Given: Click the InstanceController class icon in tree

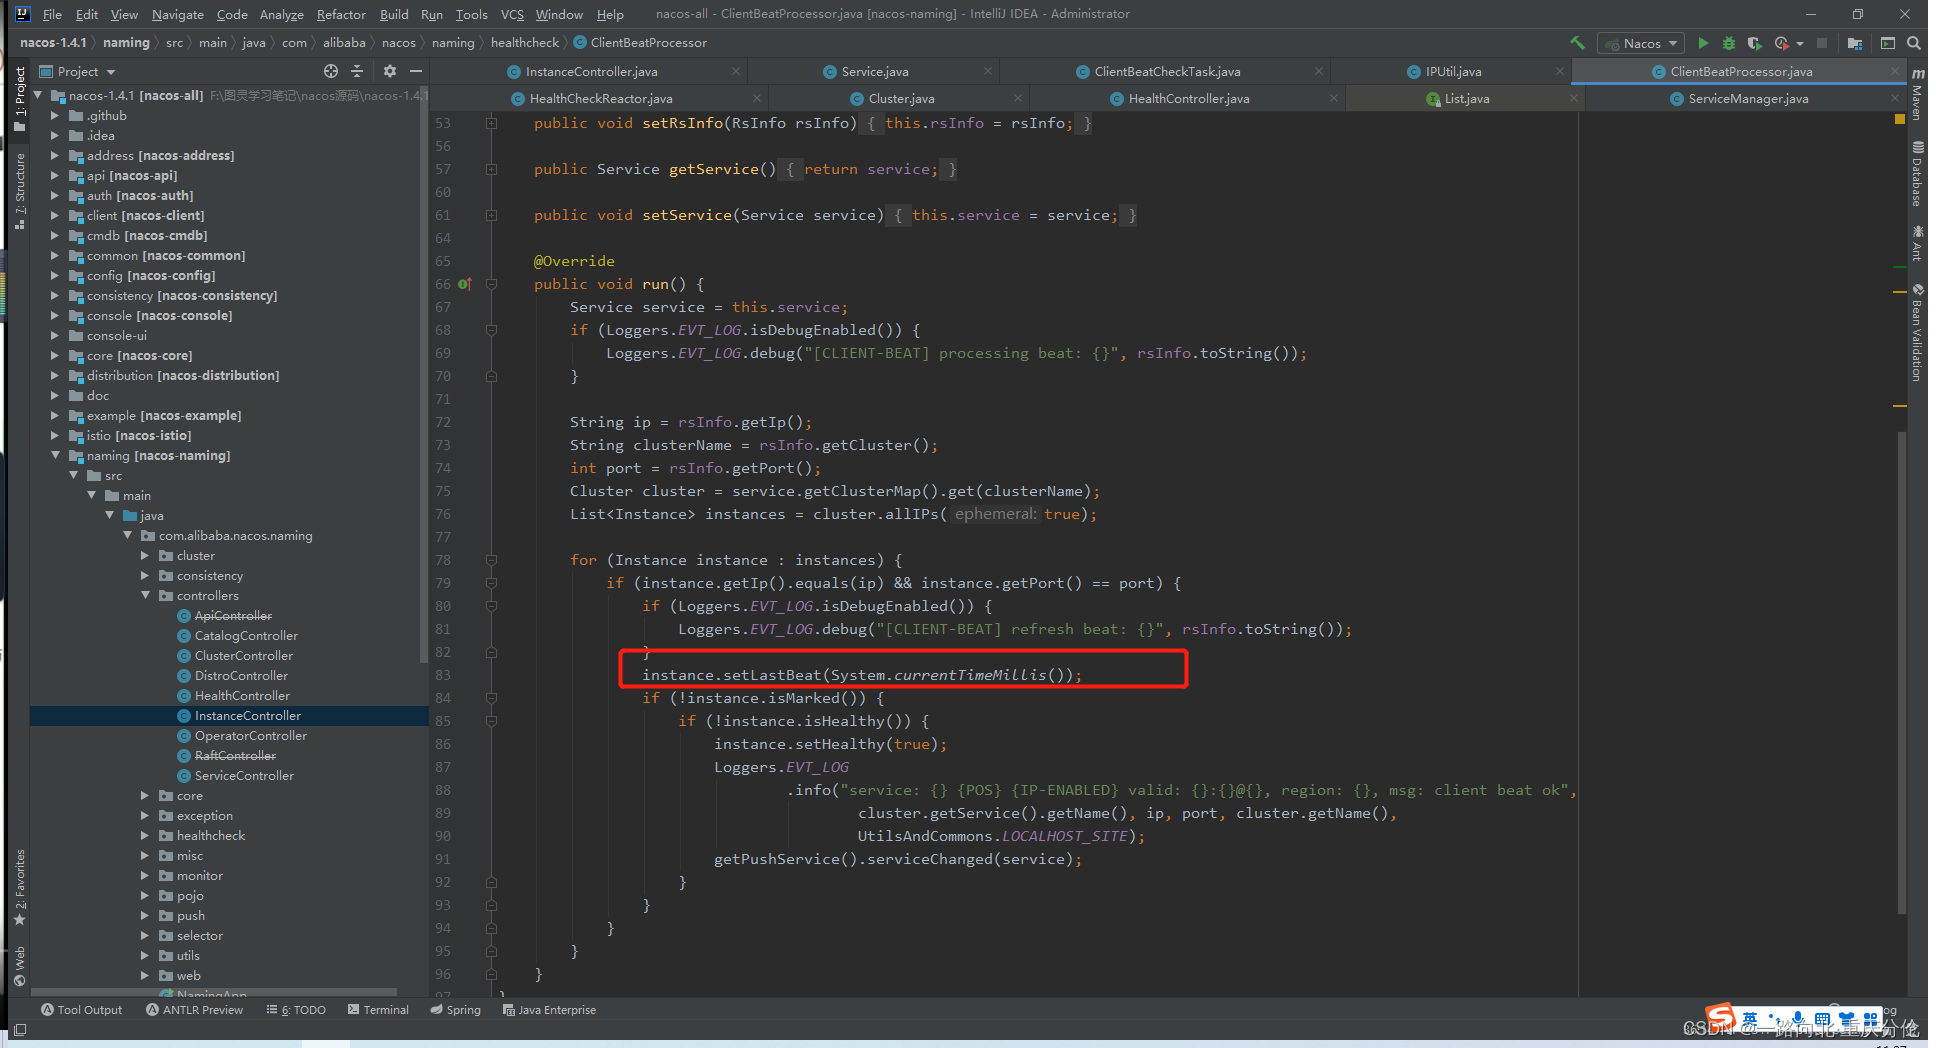Looking at the screenshot, I should coord(184,716).
